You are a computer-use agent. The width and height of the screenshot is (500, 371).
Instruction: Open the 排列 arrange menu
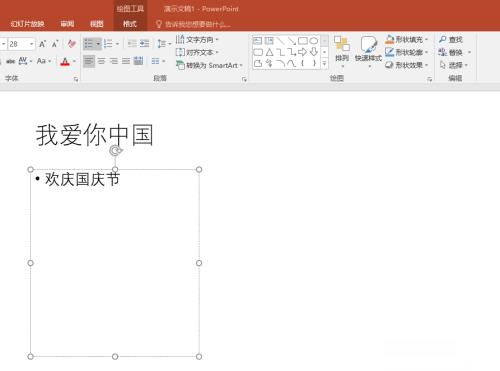coord(342,52)
